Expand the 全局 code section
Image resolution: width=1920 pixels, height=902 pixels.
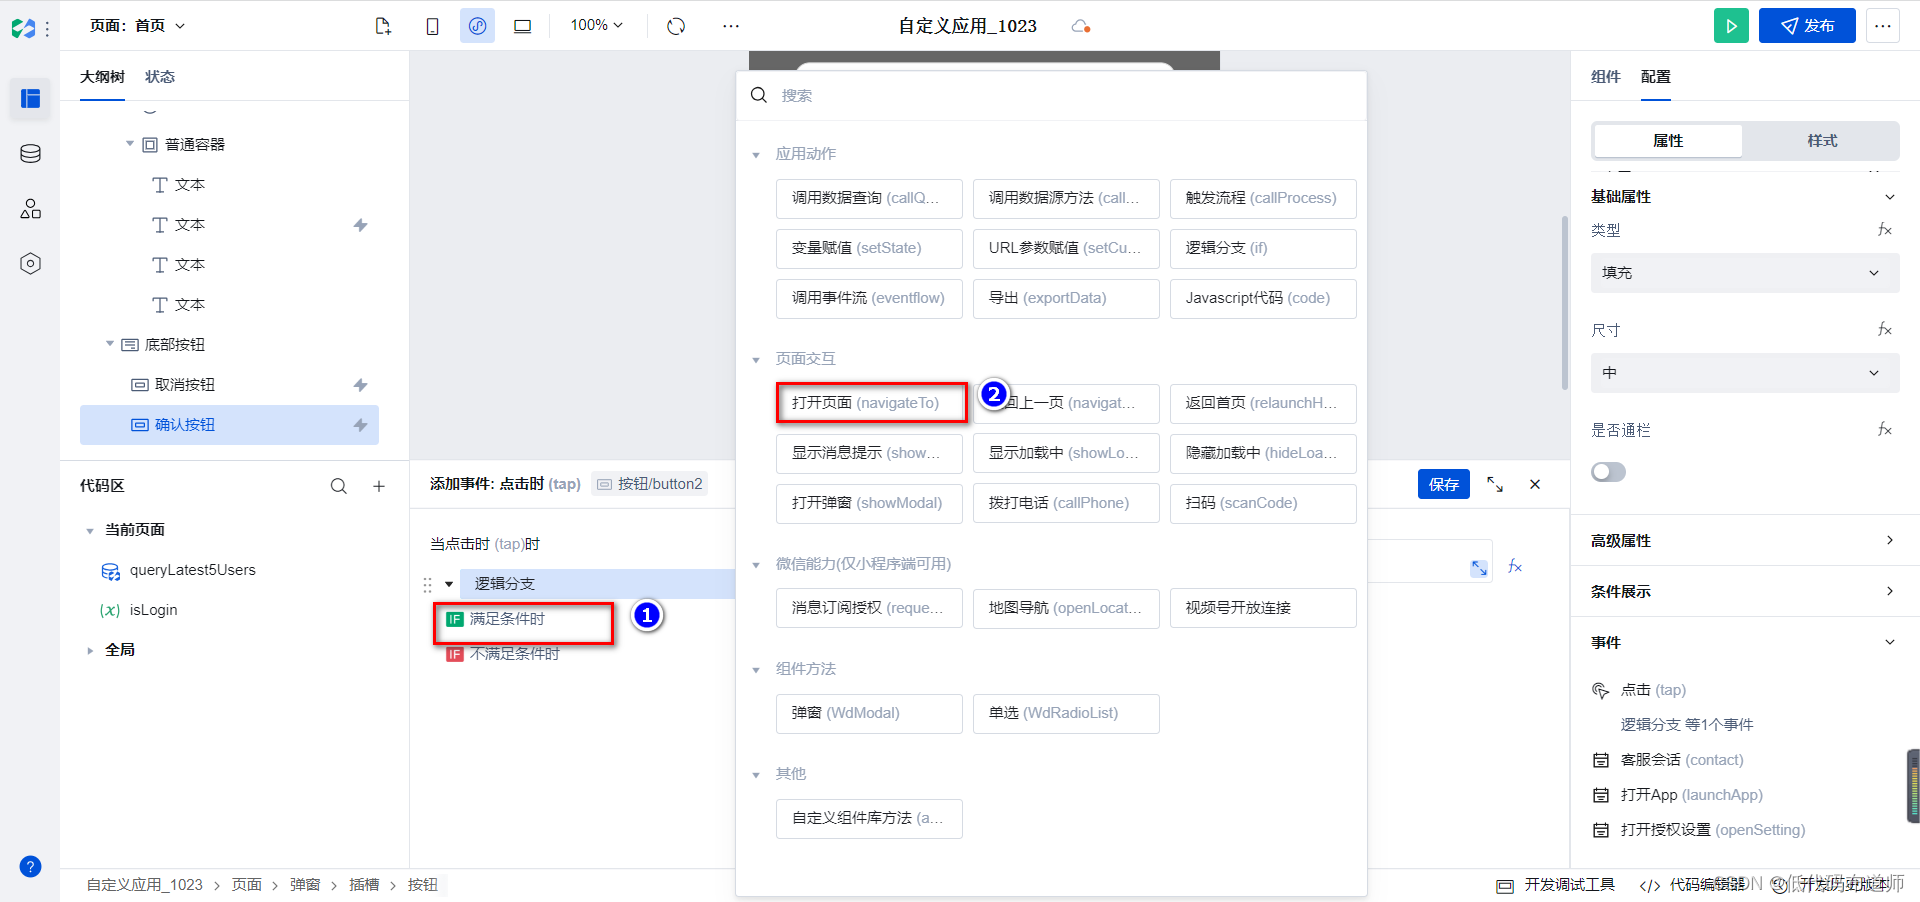pyautogui.click(x=90, y=650)
